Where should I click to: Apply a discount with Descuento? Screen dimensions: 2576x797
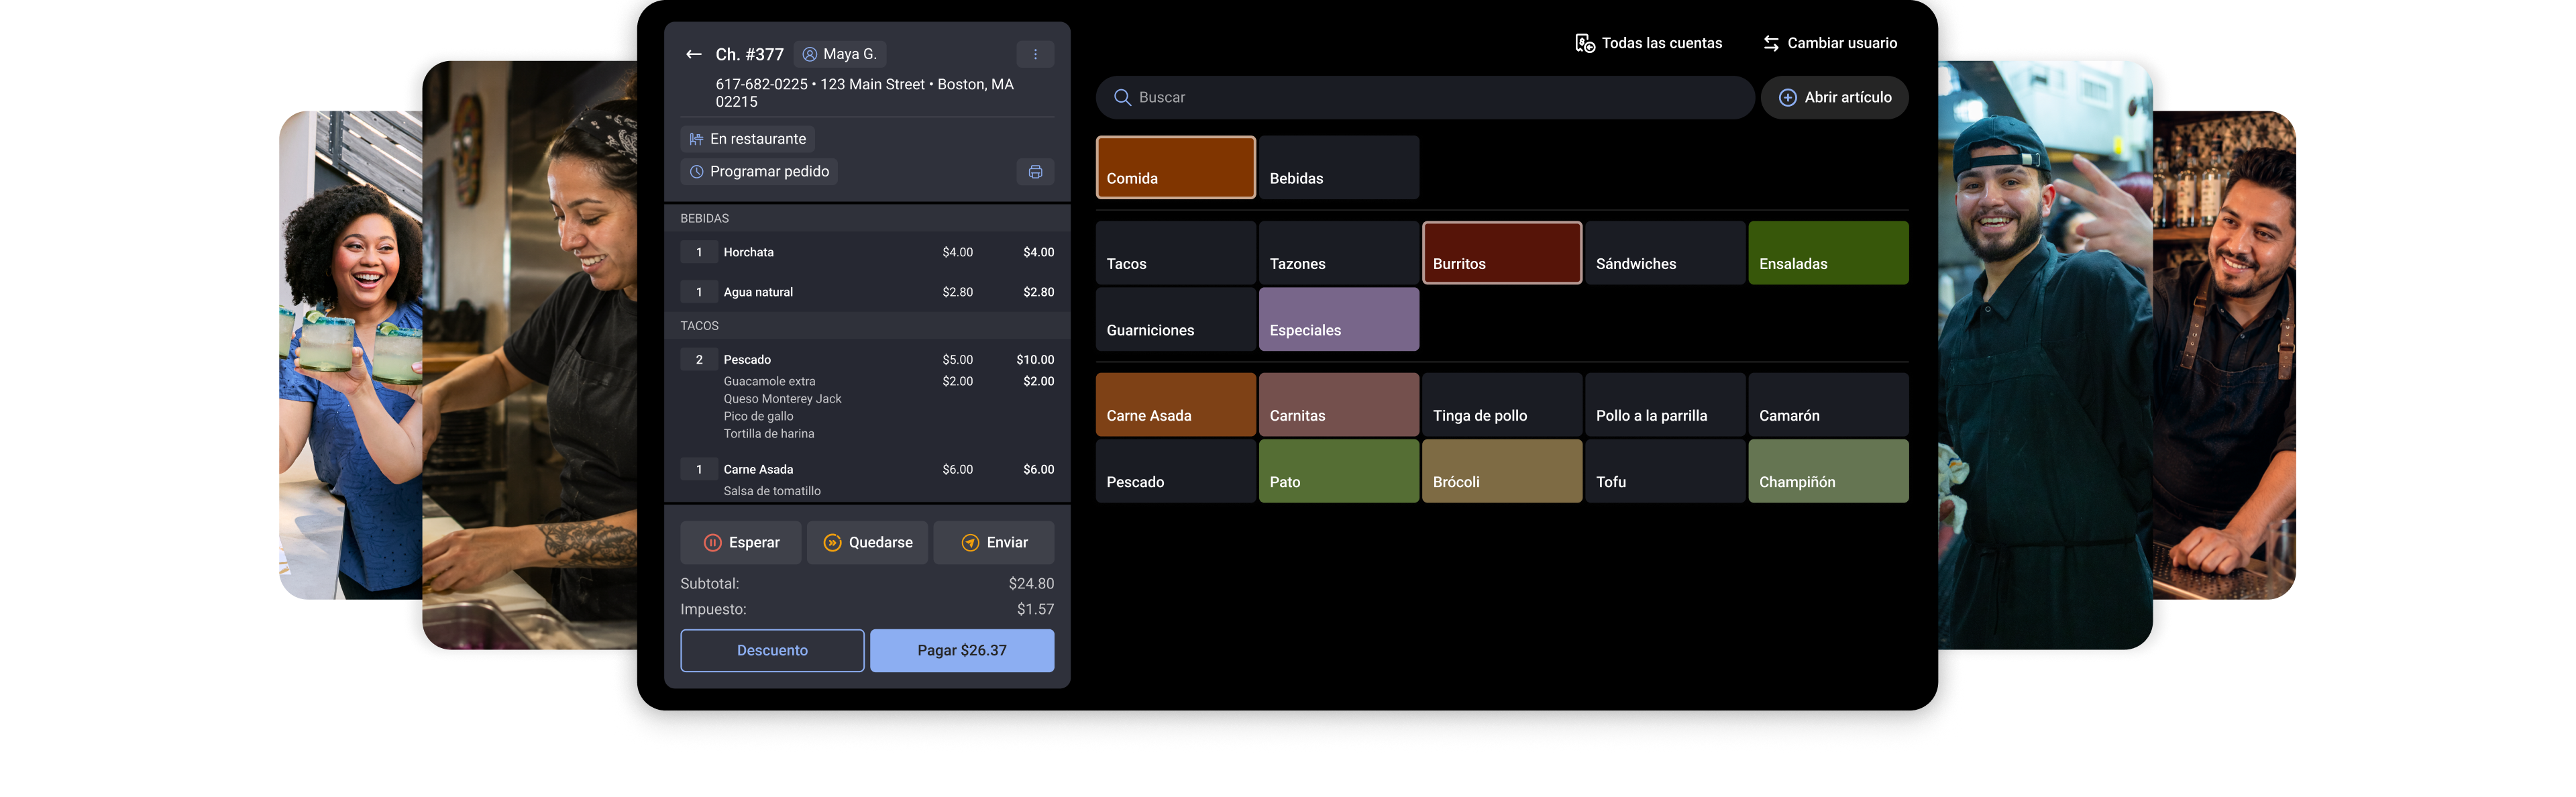tap(772, 651)
